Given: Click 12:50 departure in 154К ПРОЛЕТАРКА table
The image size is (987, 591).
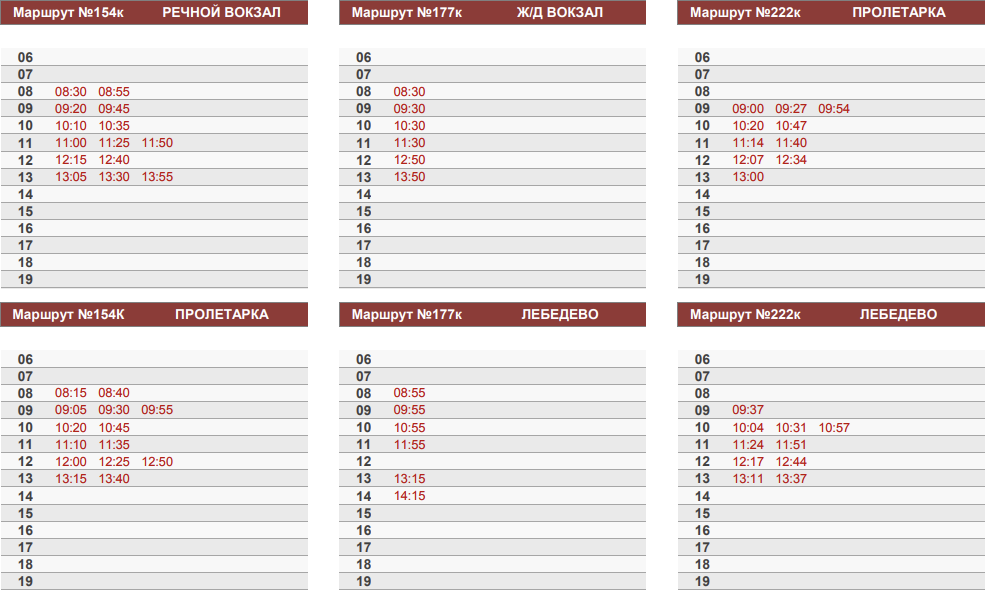Looking at the screenshot, I should [157, 462].
